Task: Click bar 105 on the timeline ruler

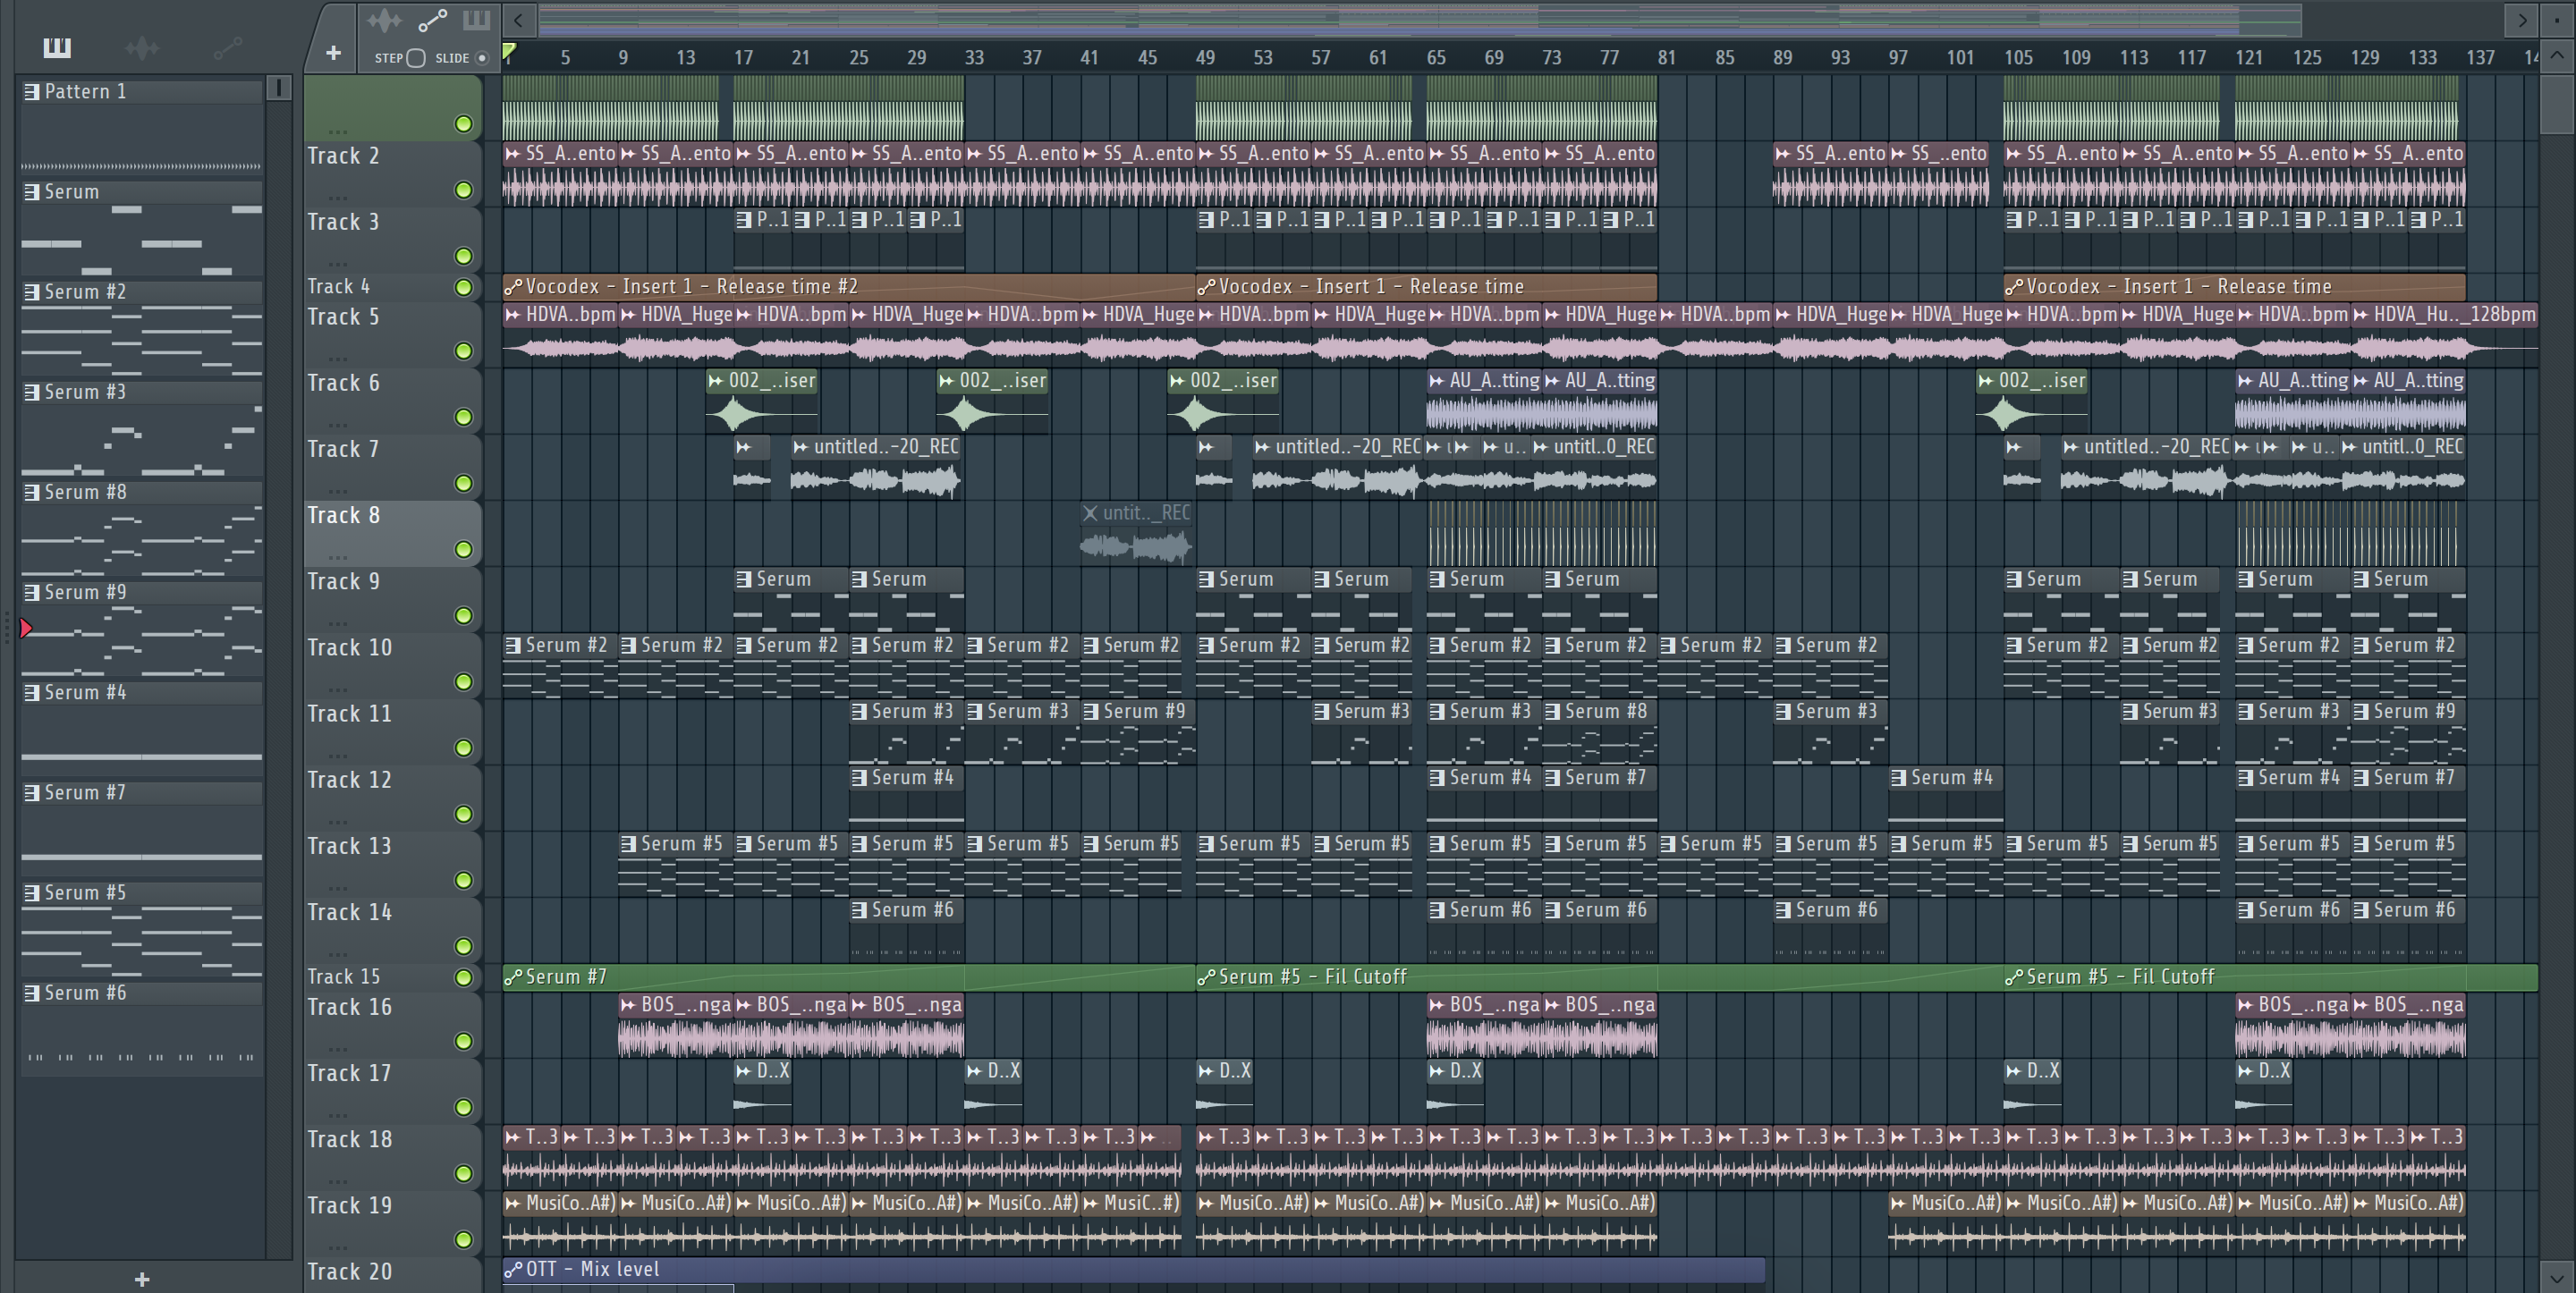Action: click(2018, 58)
